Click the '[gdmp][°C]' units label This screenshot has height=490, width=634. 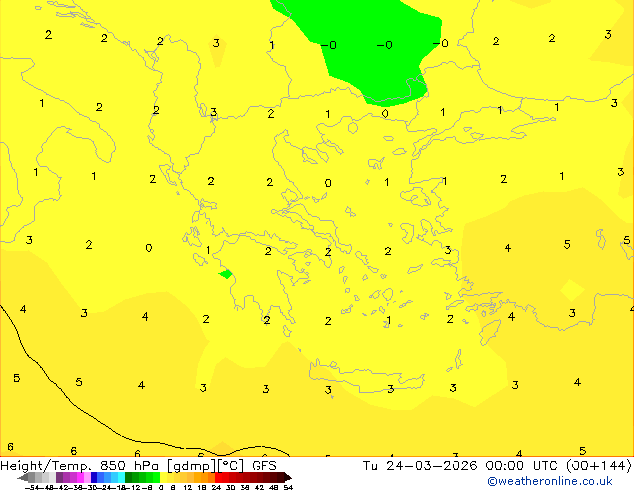click(x=205, y=466)
